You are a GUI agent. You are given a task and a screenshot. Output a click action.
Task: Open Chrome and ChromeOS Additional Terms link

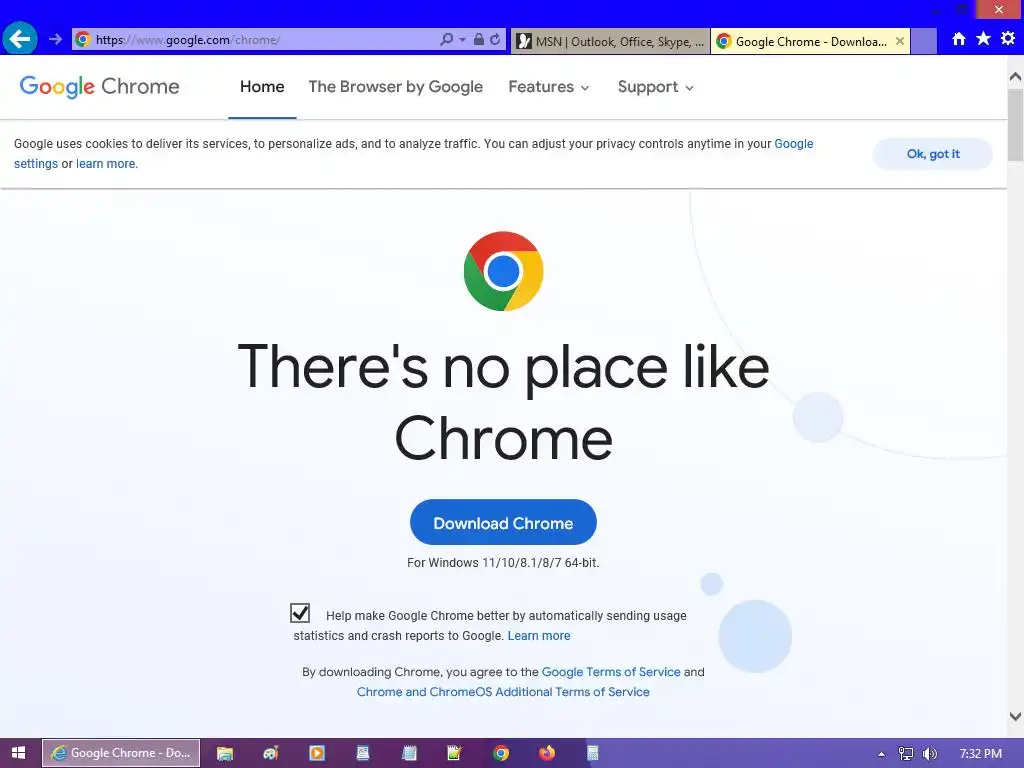pos(503,692)
